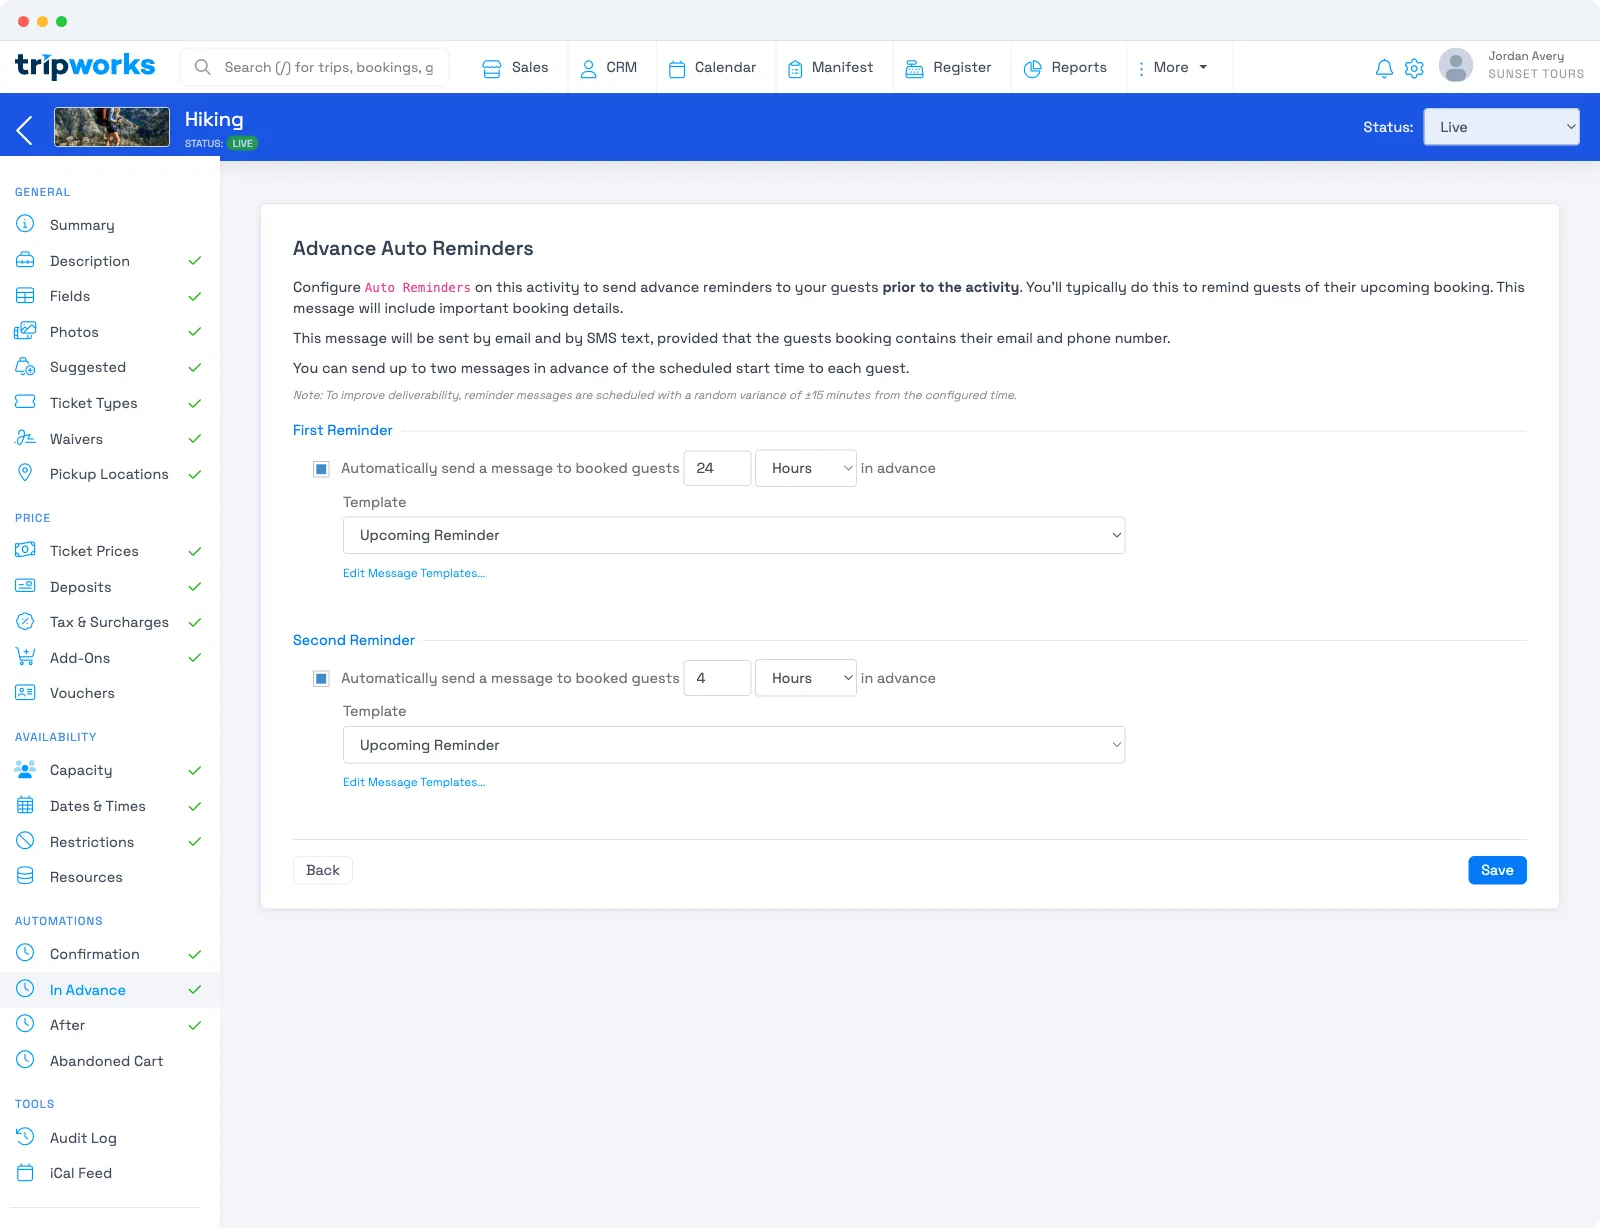Click the Tax & Surcharges percent icon
The width and height of the screenshot is (1600, 1228).
tap(25, 621)
